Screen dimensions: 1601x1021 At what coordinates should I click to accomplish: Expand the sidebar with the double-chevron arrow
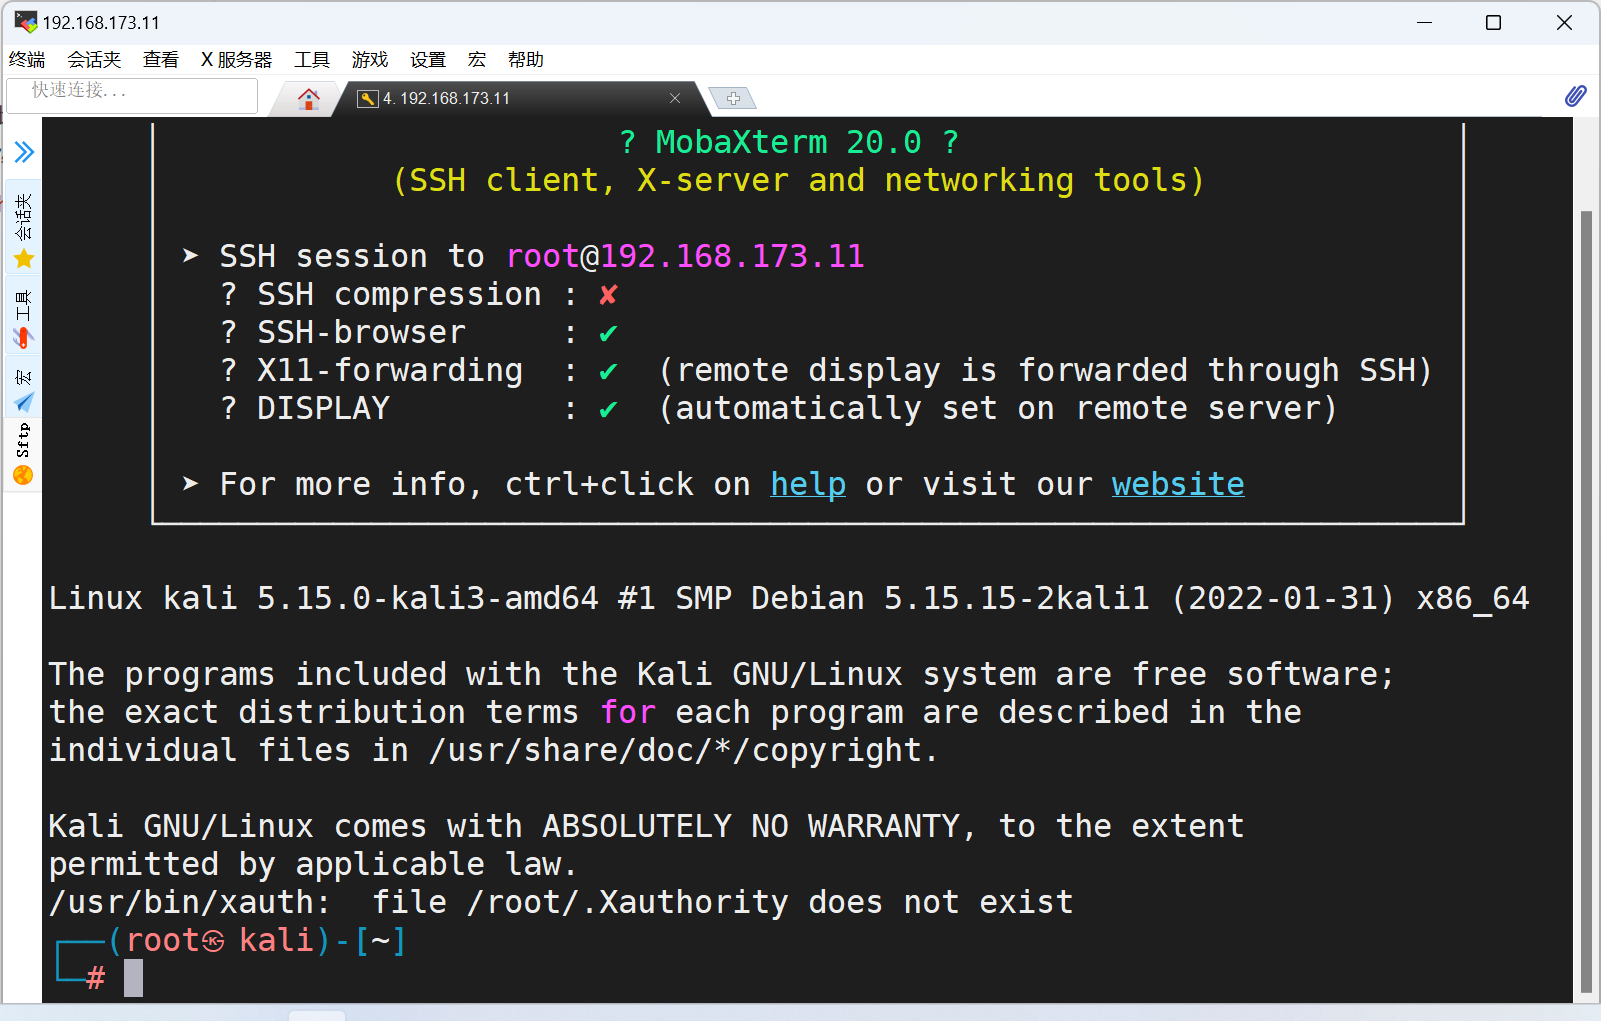click(x=24, y=152)
